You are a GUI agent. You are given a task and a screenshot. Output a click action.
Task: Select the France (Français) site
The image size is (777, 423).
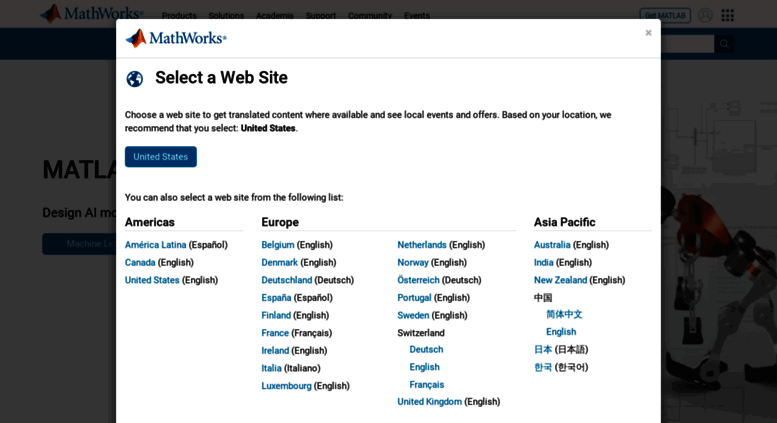[275, 333]
